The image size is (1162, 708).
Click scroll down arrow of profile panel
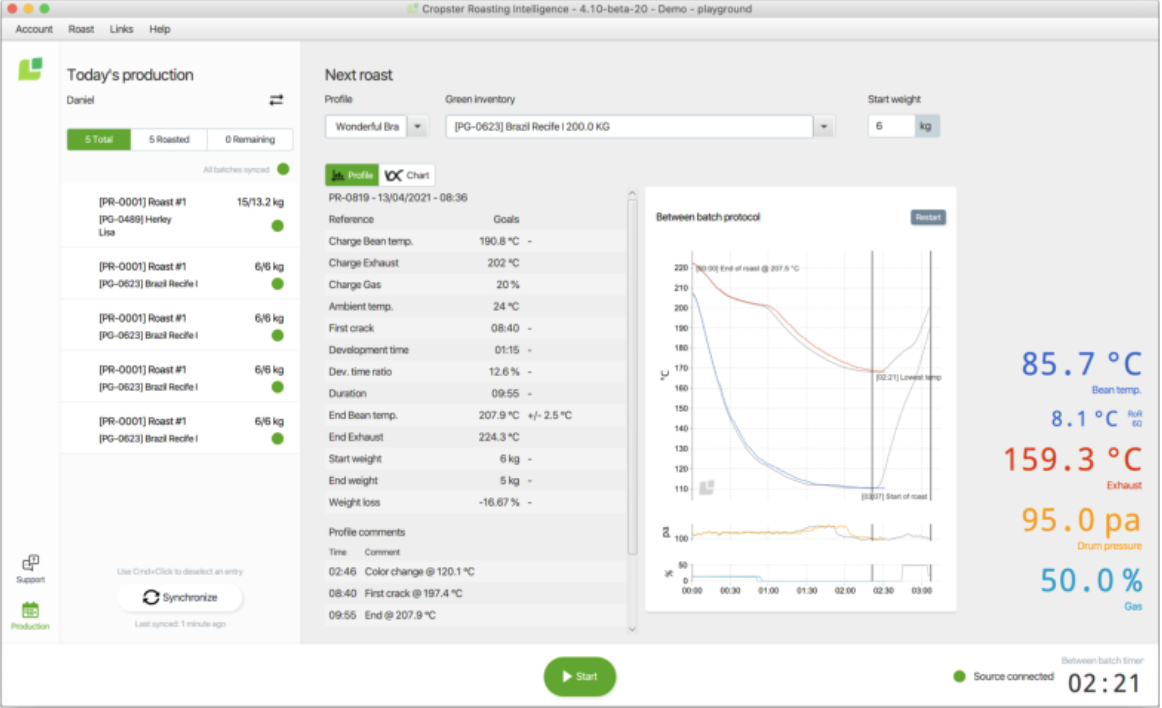tap(632, 629)
